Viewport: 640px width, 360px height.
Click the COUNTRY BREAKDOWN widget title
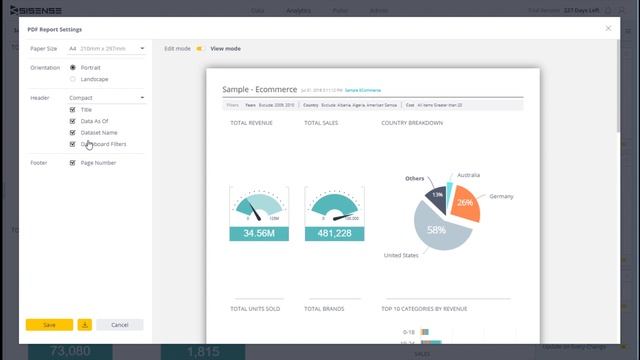point(412,123)
